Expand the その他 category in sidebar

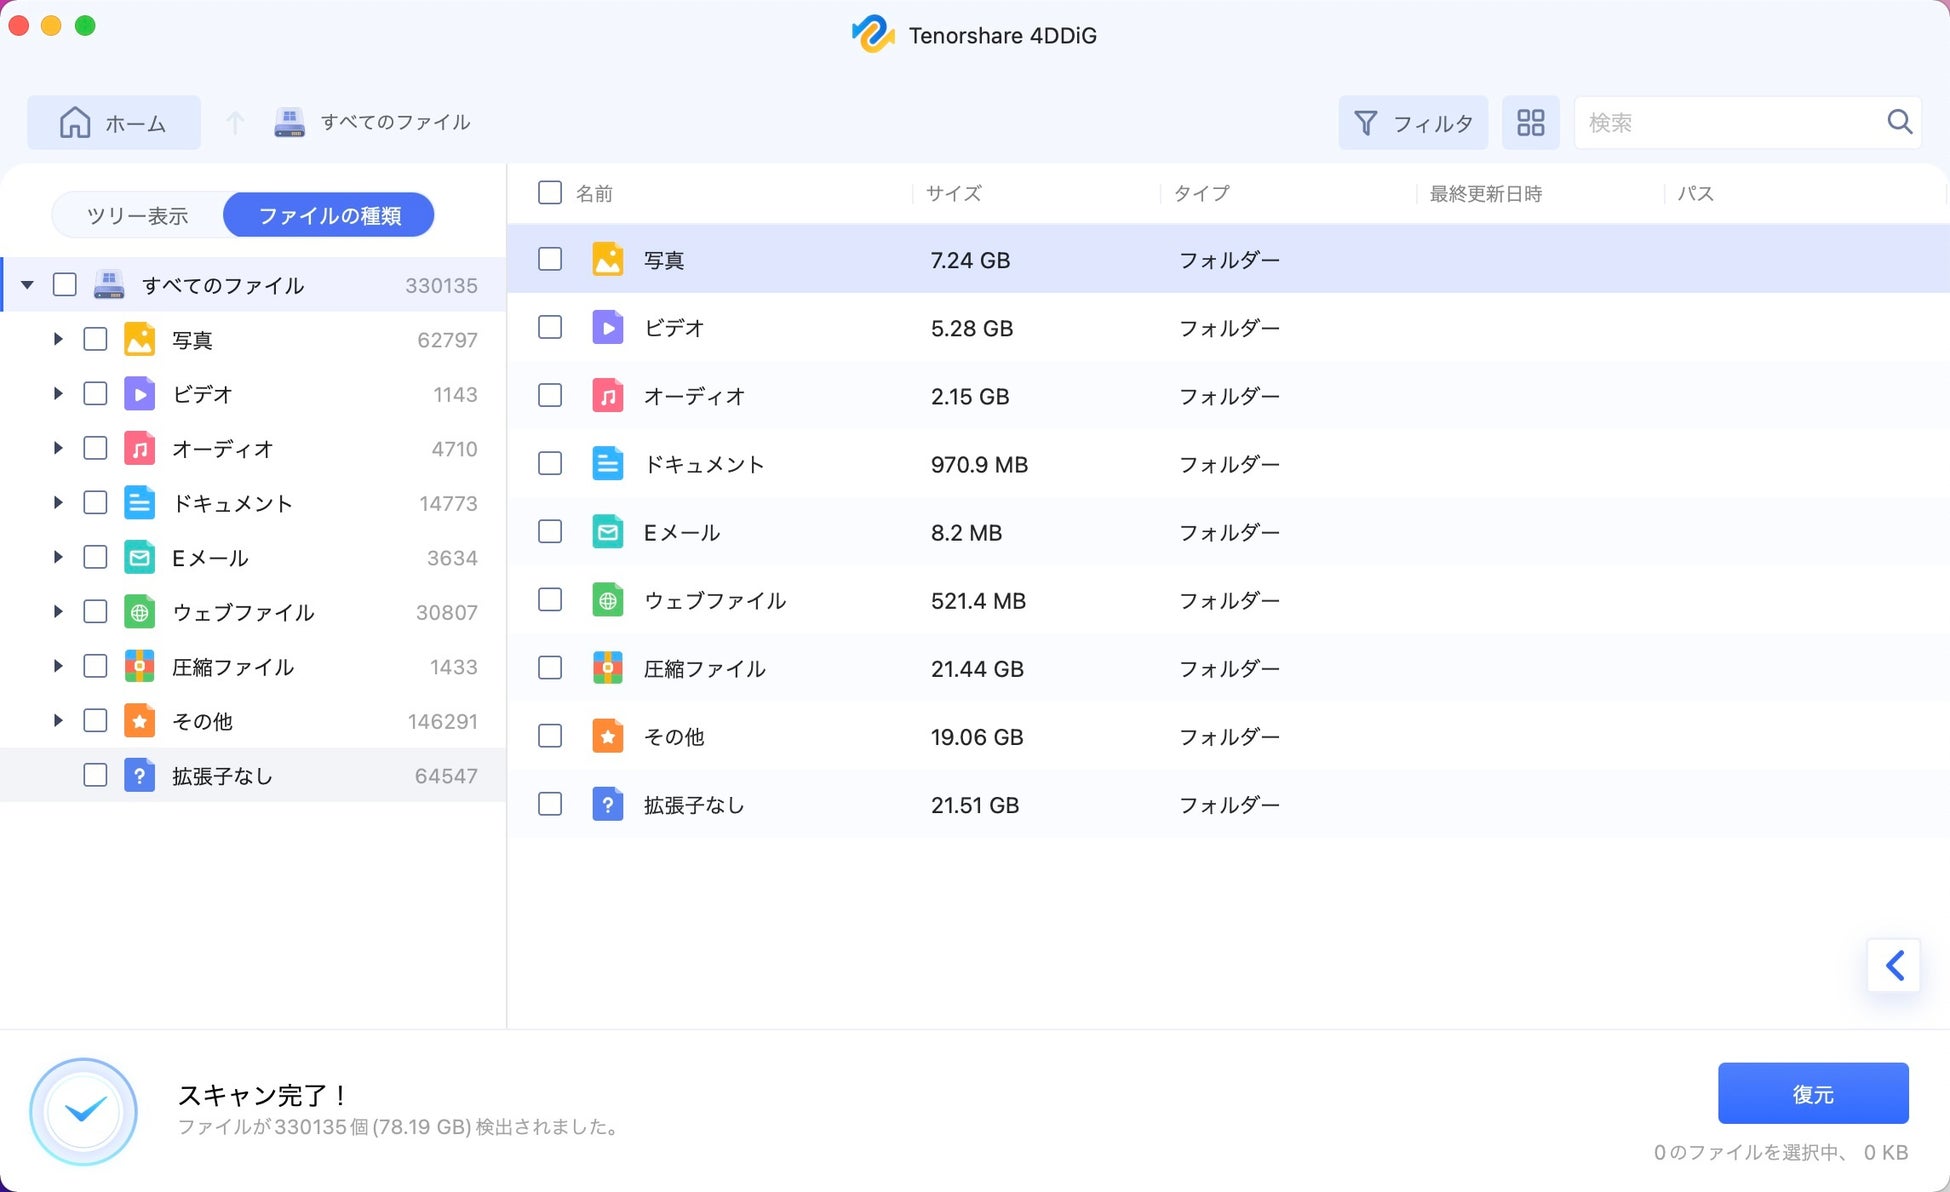[x=57, y=720]
